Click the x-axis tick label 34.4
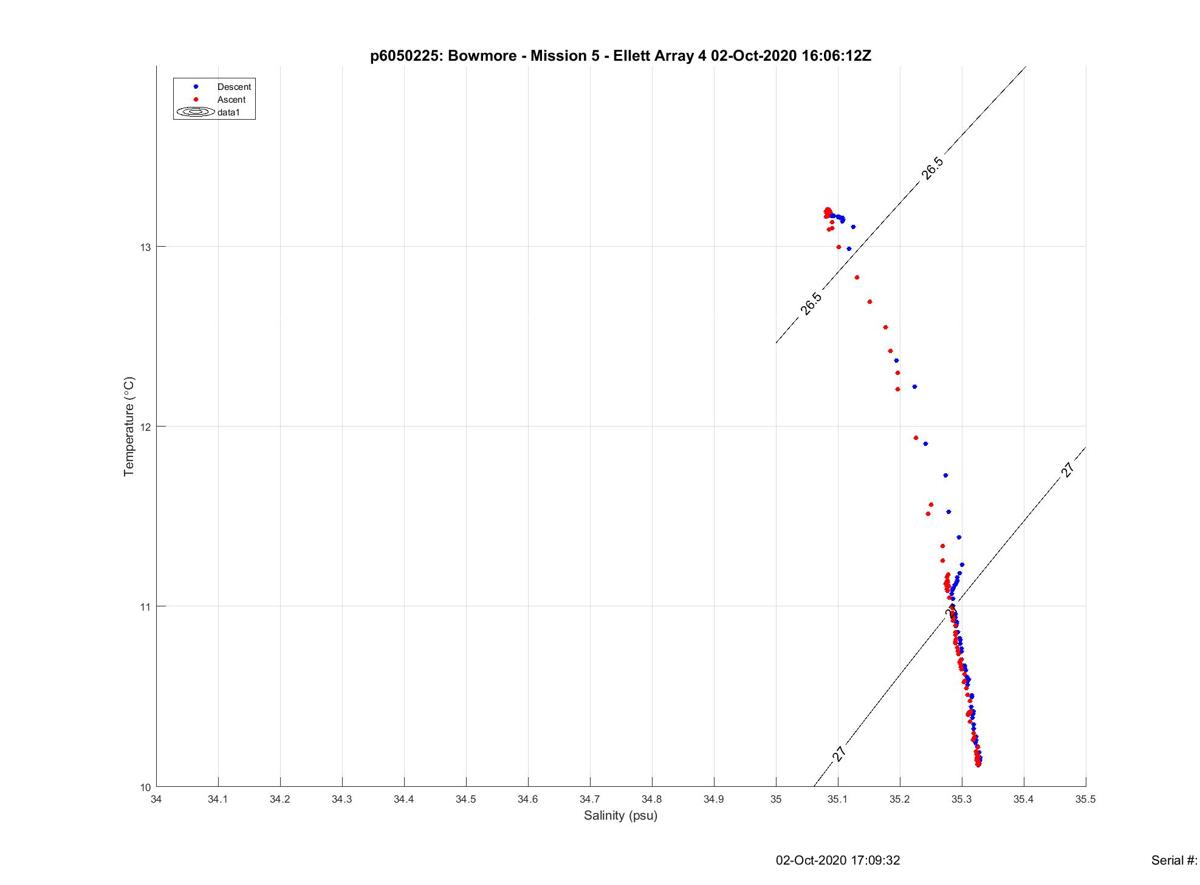1200x885 pixels. click(x=404, y=800)
